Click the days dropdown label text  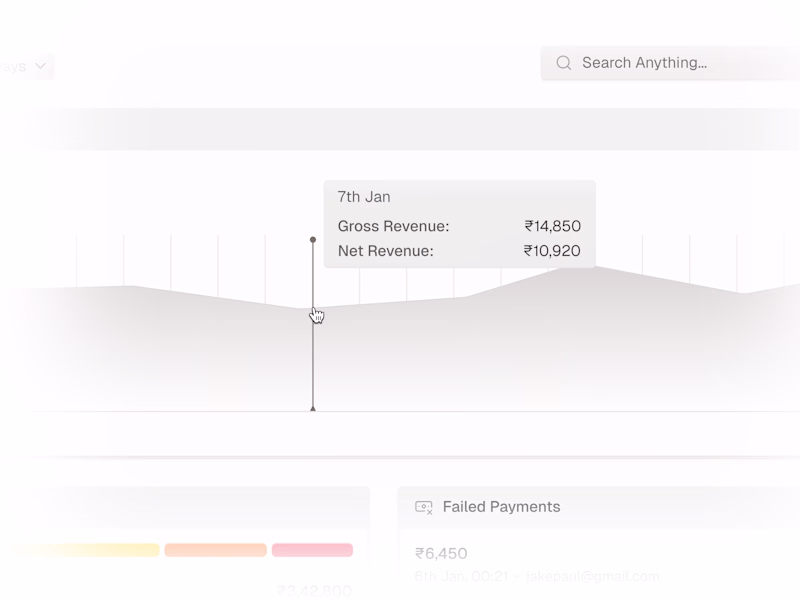(x=14, y=66)
